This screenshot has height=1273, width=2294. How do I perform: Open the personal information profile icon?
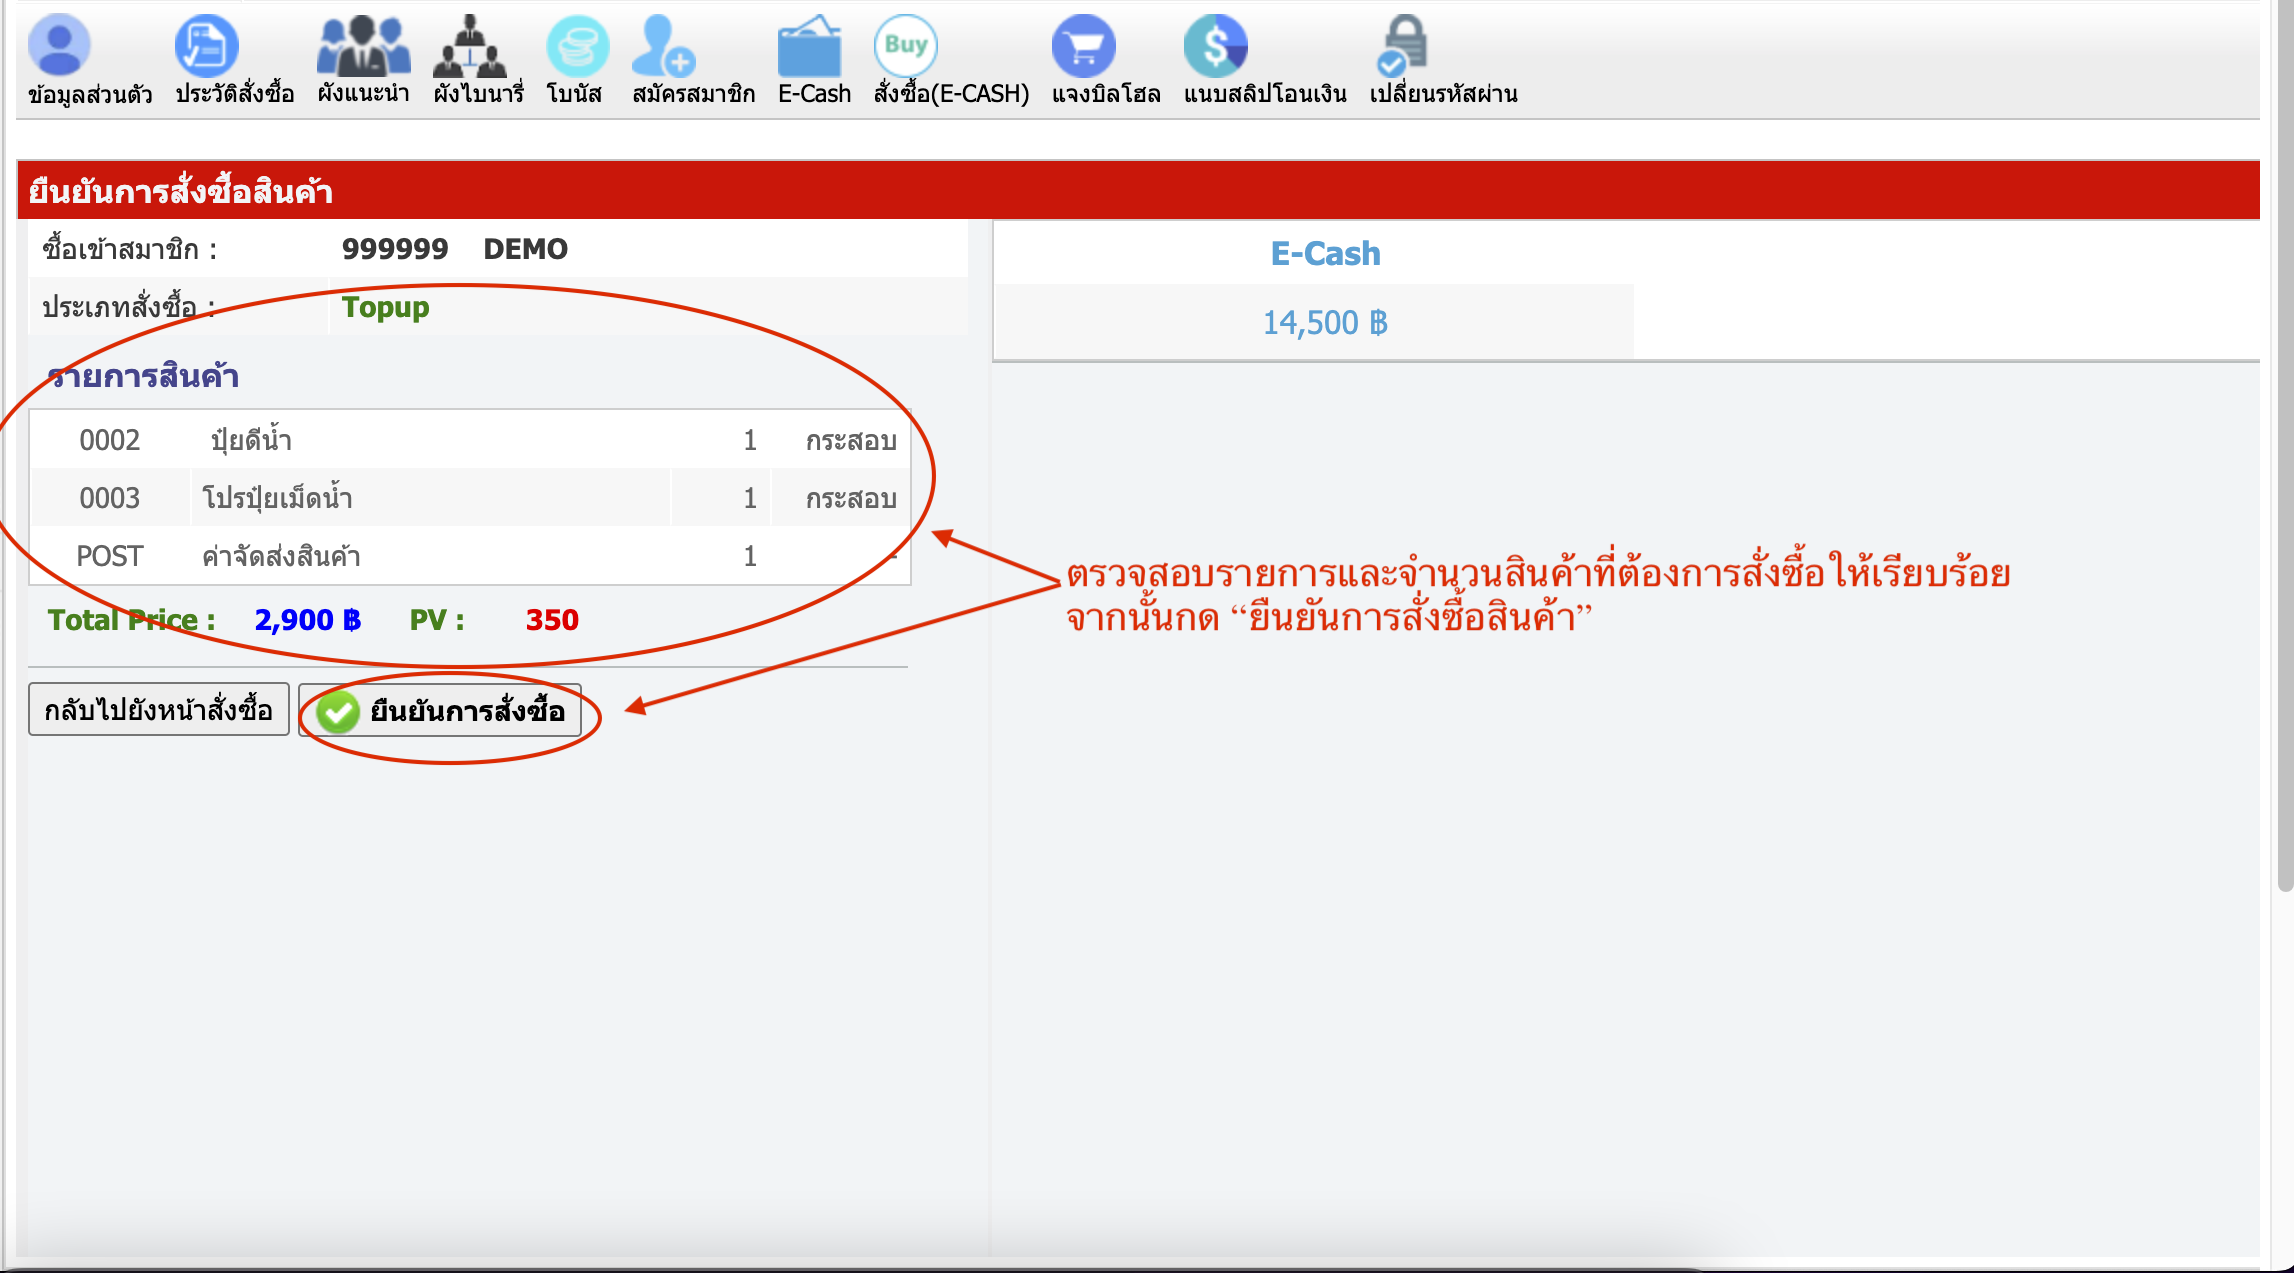tap(60, 46)
